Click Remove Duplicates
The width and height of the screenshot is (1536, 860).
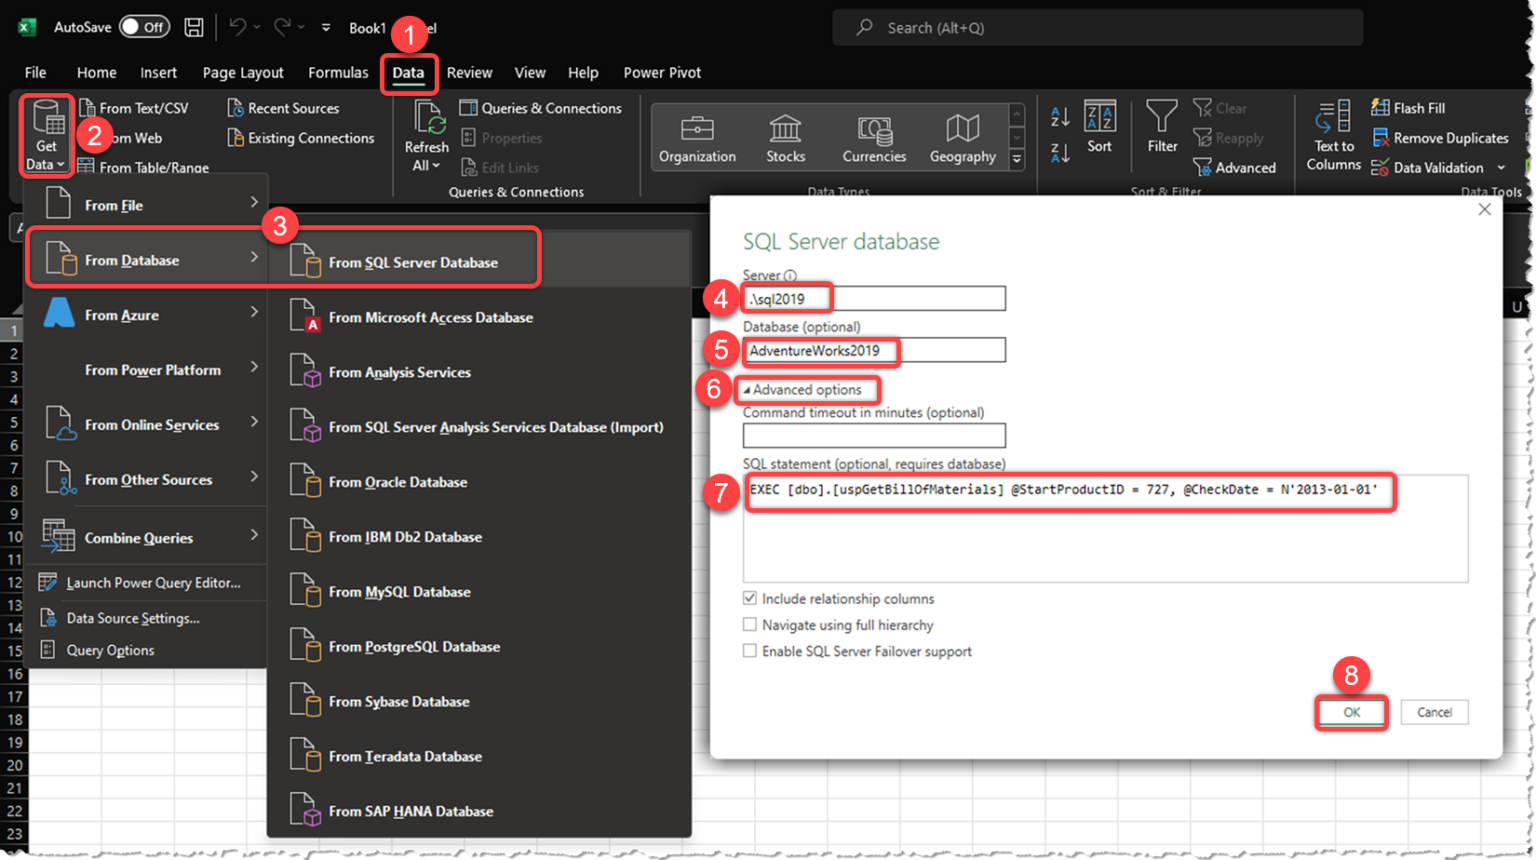coord(1440,138)
